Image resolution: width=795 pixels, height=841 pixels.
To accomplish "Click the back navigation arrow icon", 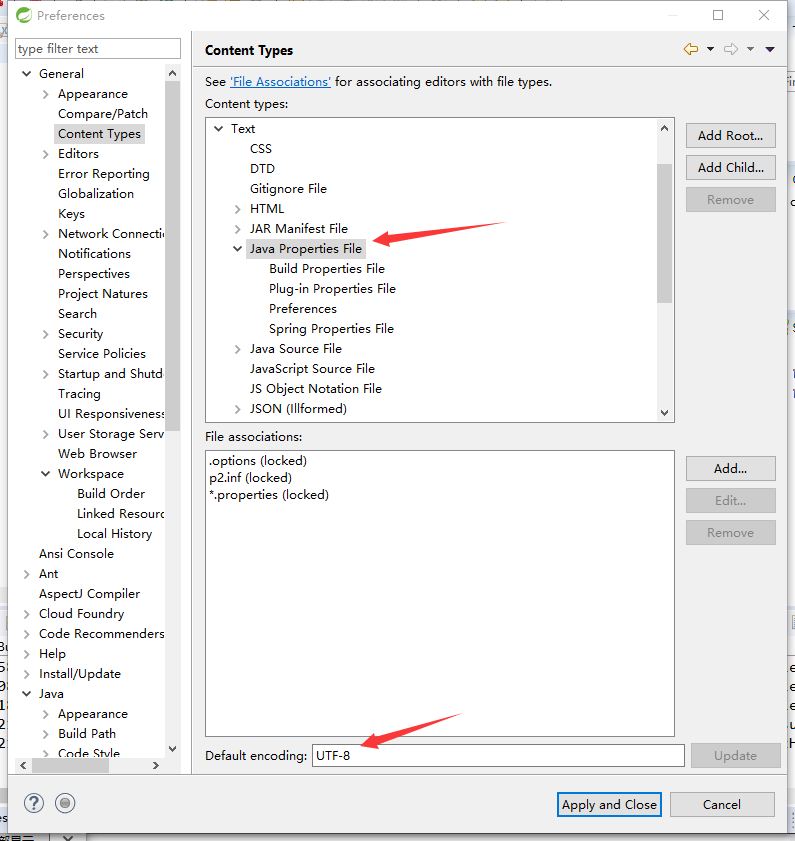I will [691, 49].
